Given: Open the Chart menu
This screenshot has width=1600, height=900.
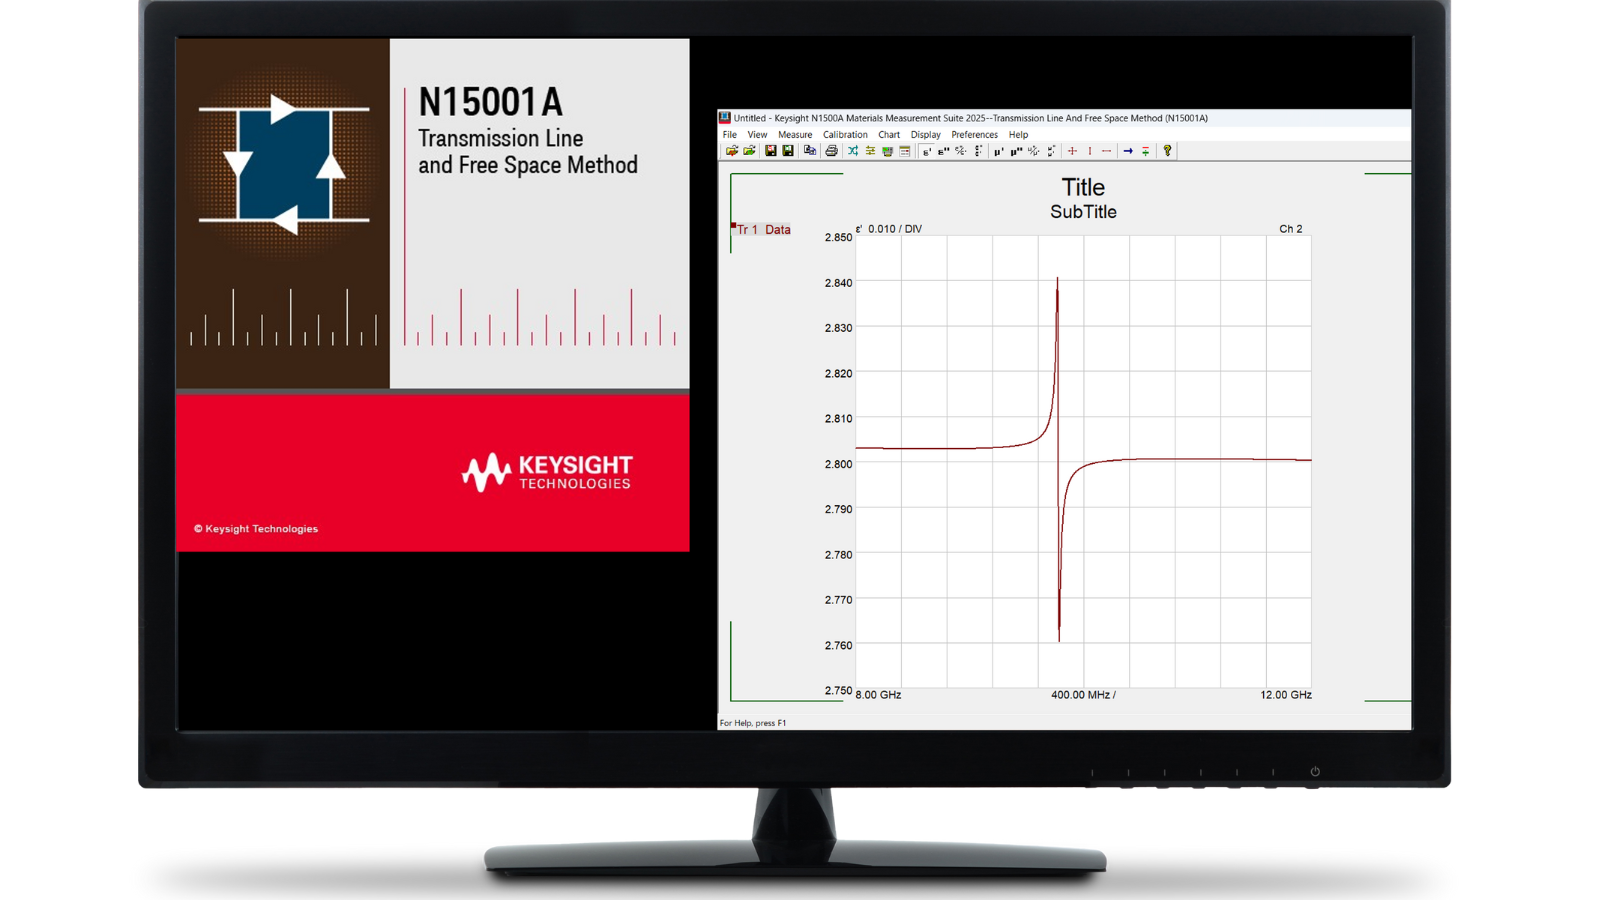Looking at the screenshot, I should point(889,134).
